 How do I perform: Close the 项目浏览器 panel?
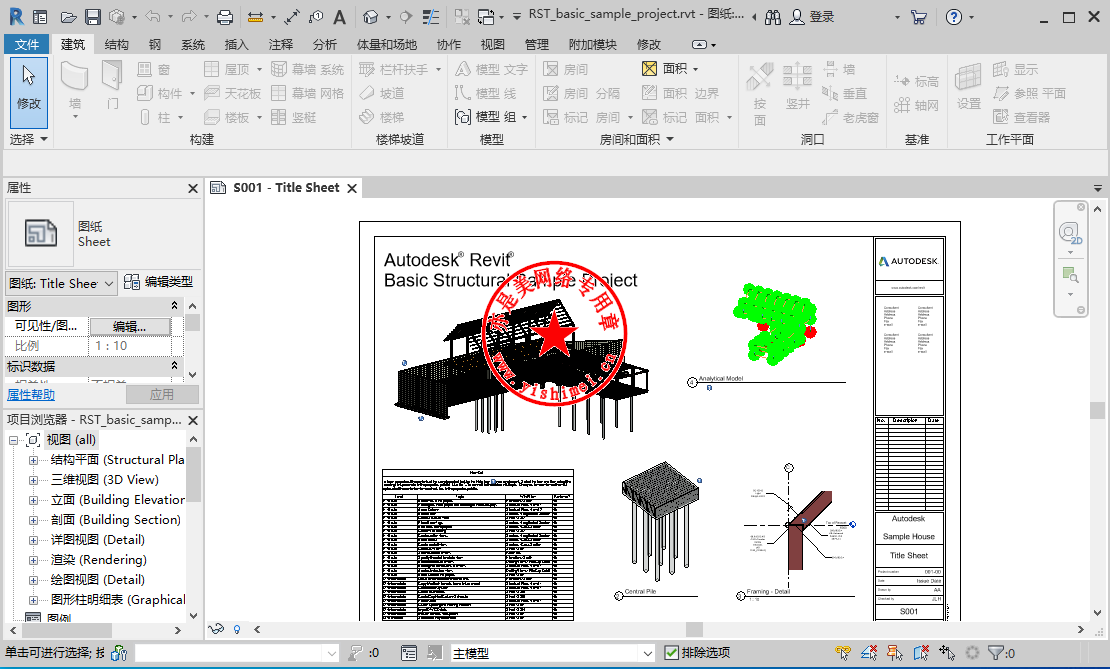click(x=193, y=421)
